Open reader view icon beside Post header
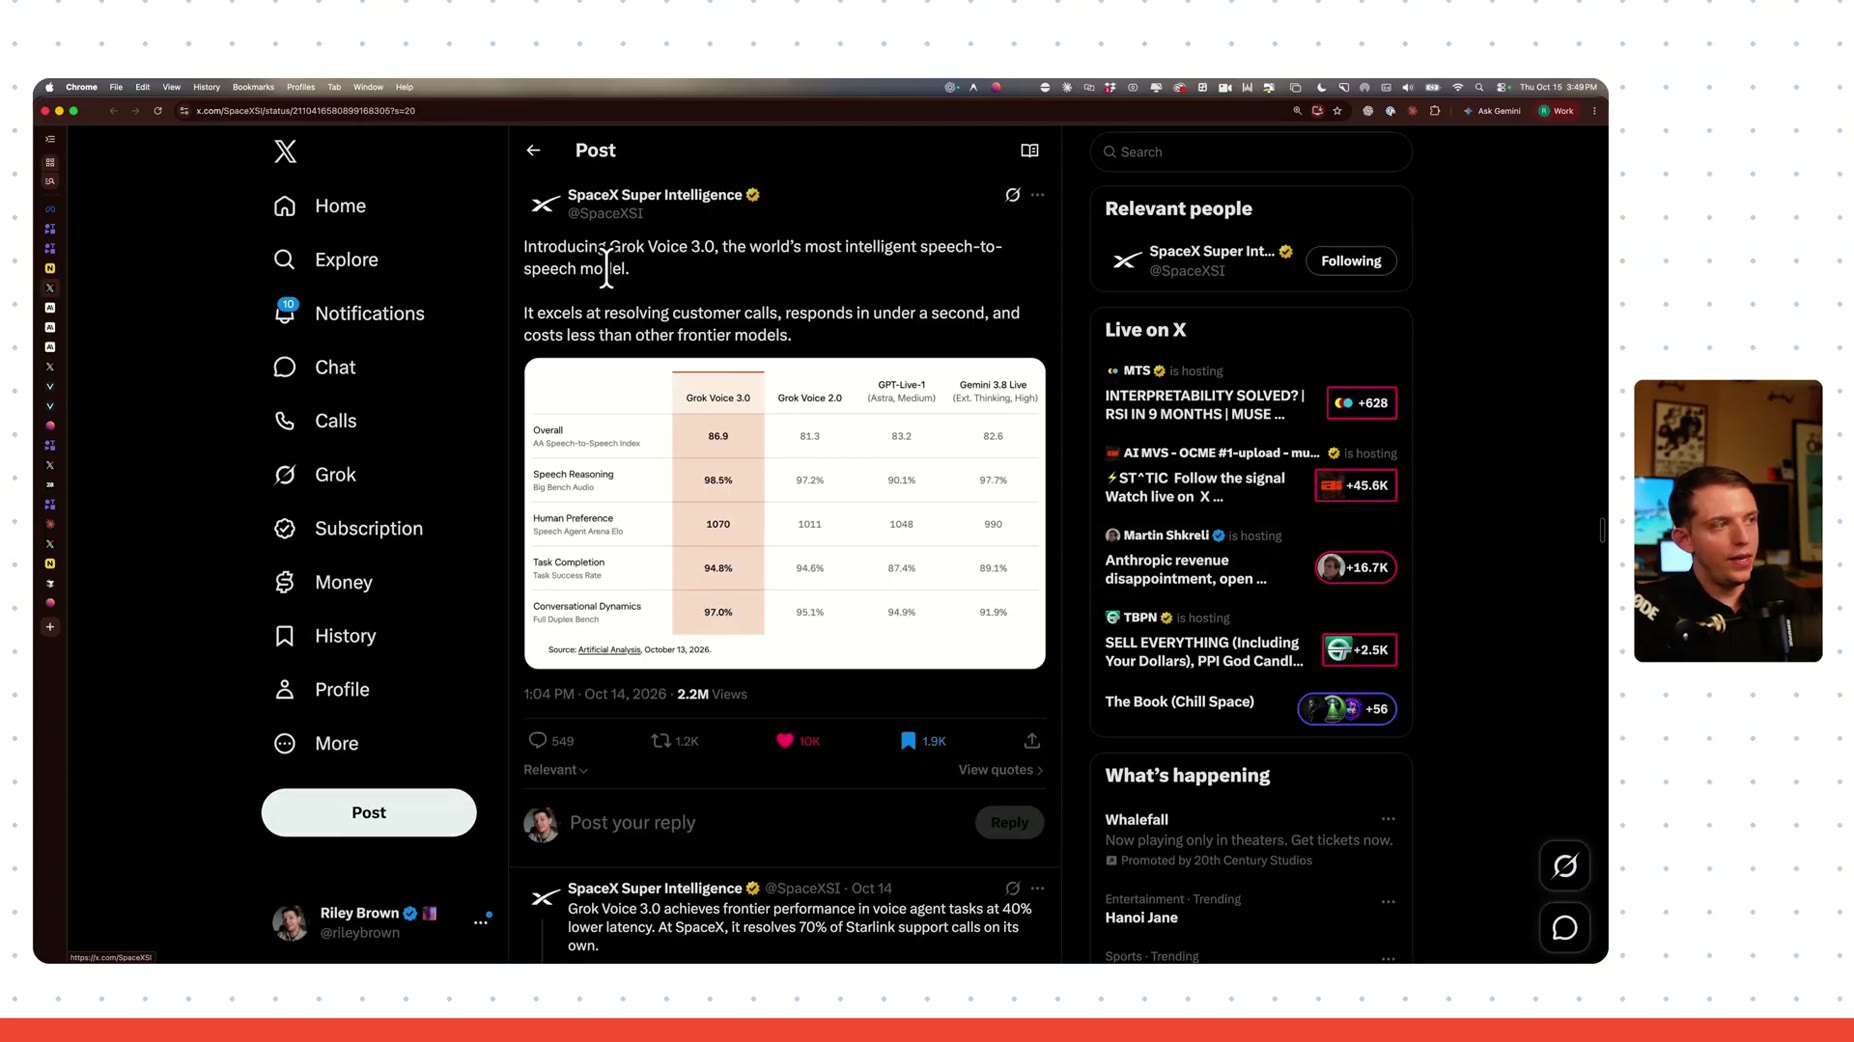The image size is (1854, 1042). coord(1029,150)
